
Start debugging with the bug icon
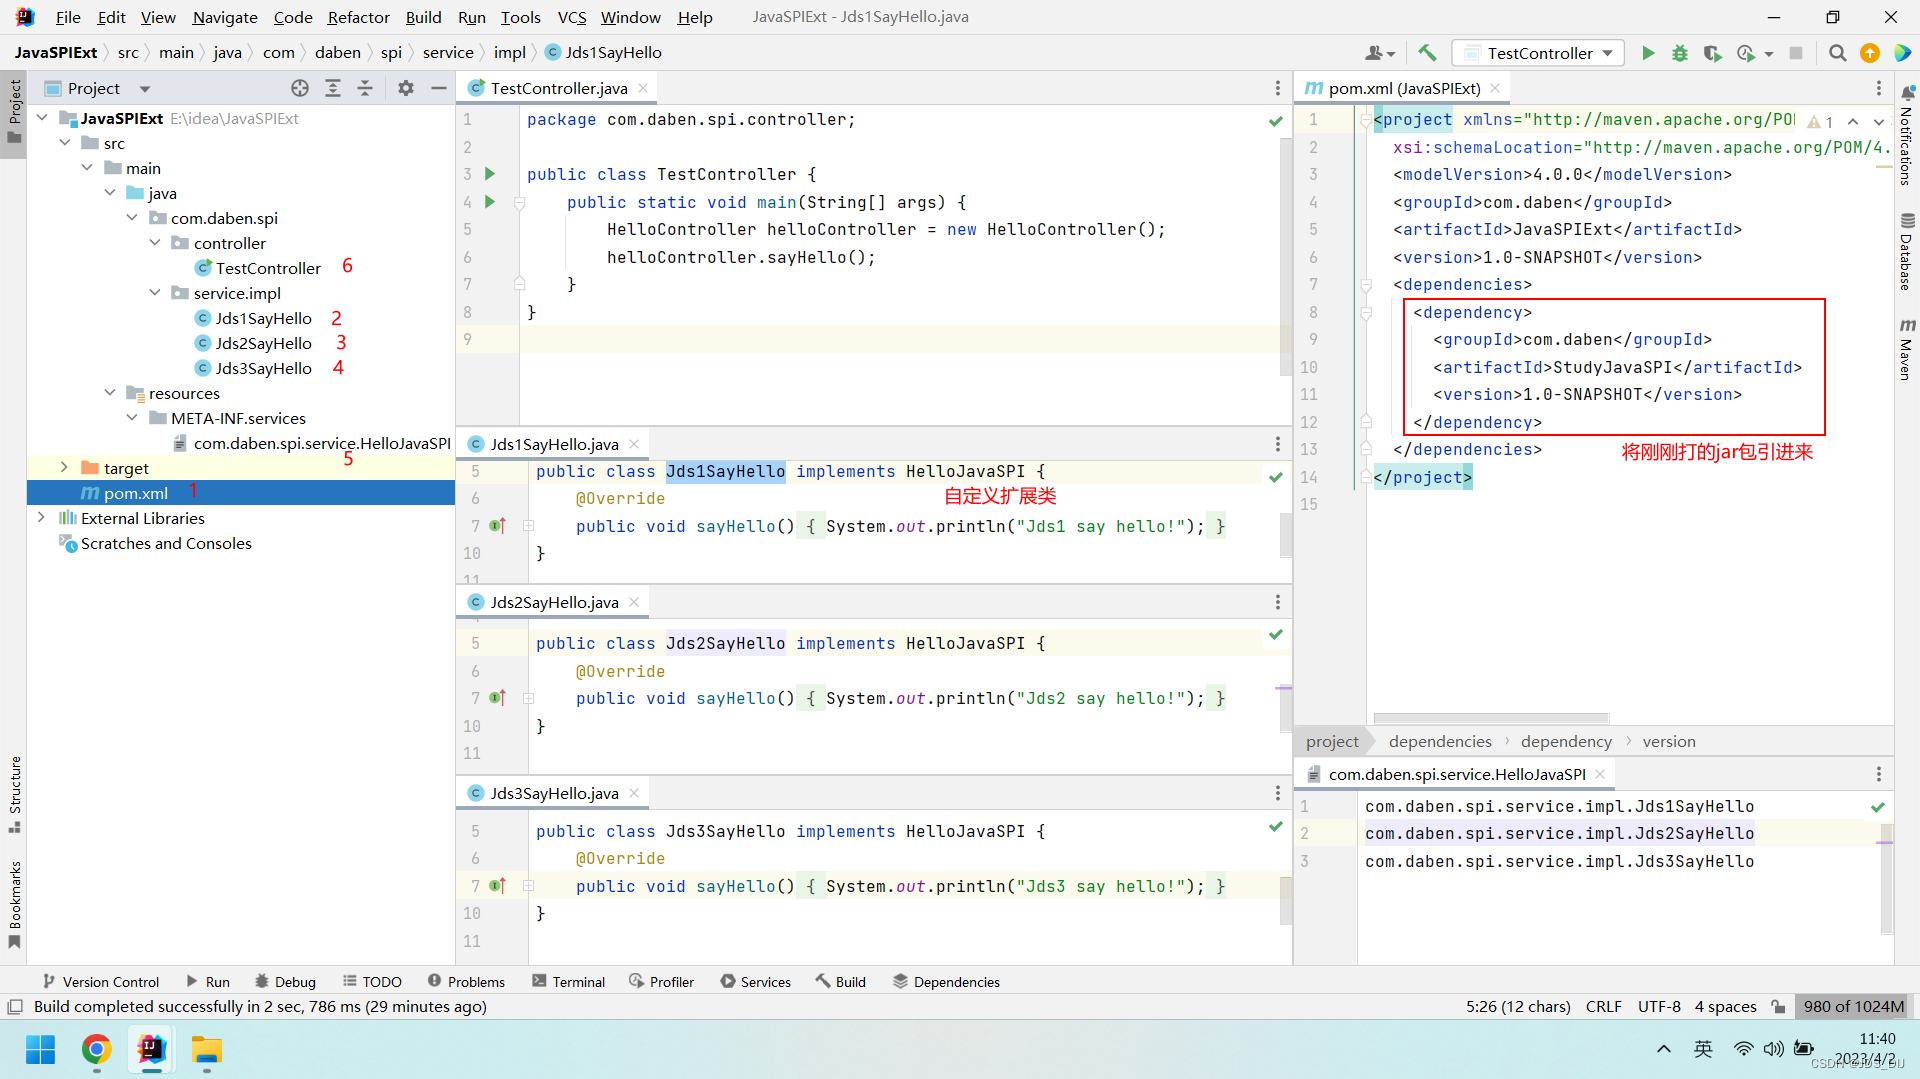1680,53
